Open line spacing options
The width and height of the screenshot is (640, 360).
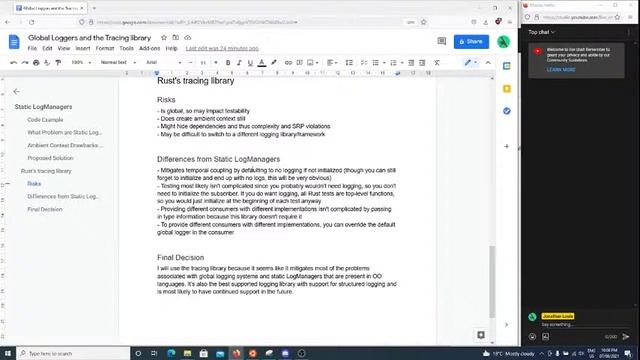click(x=349, y=62)
